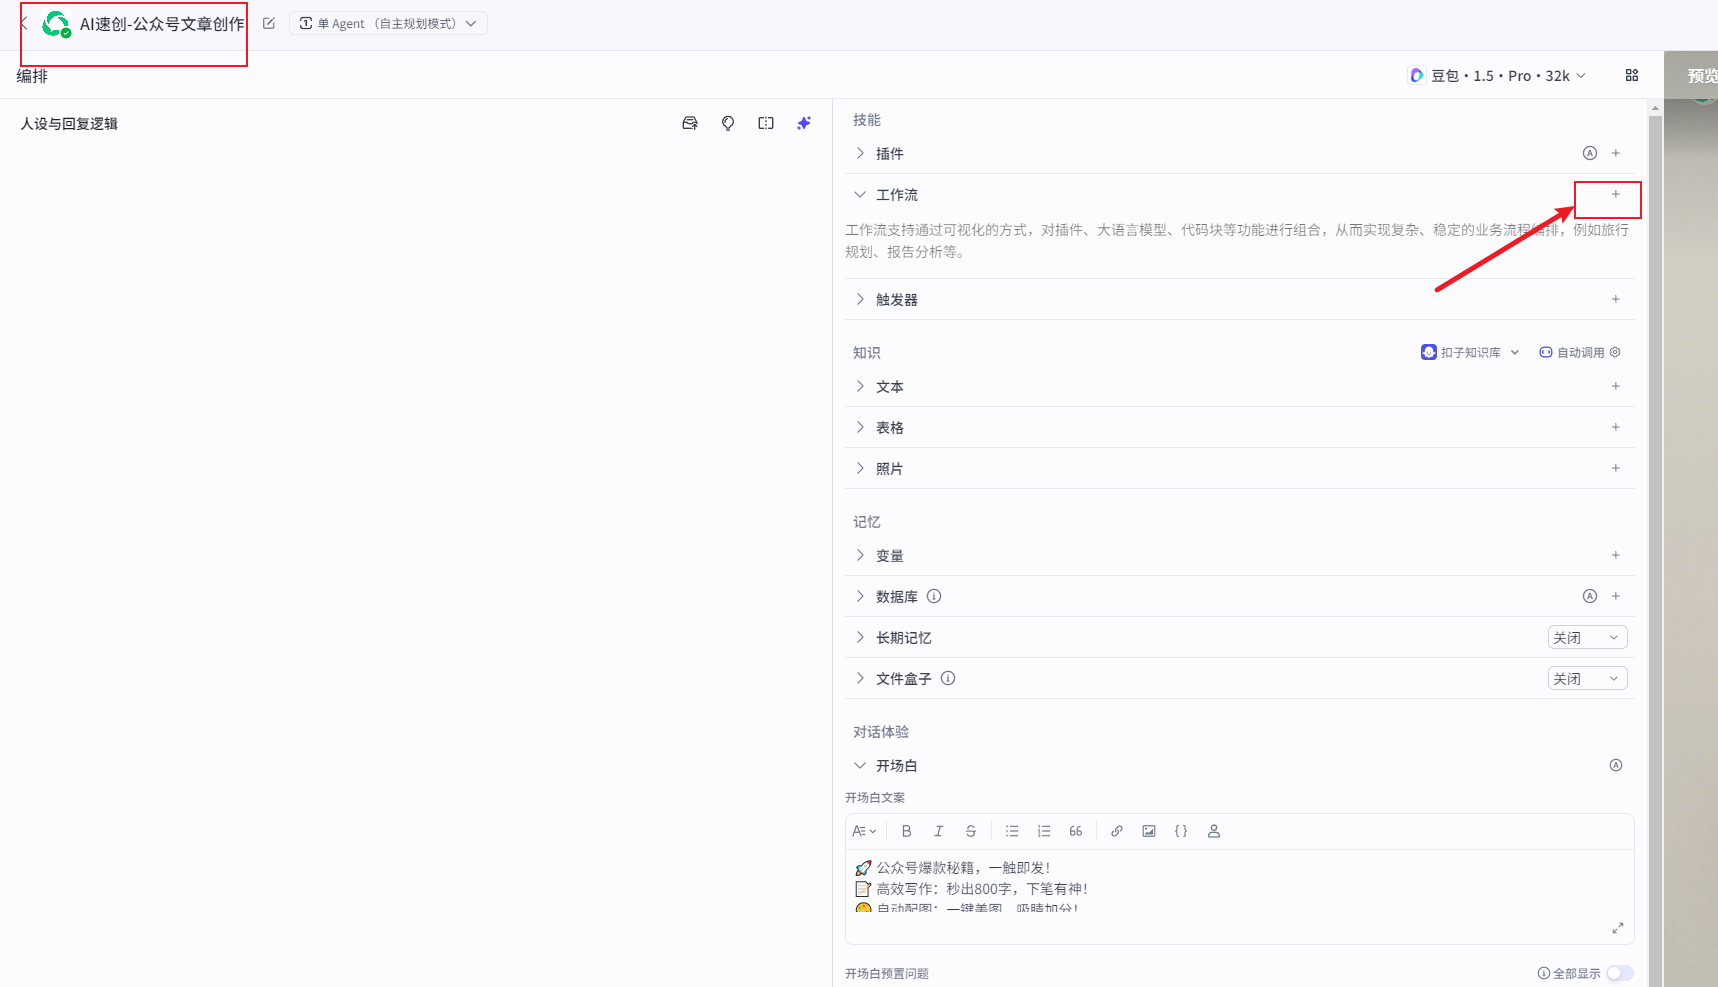1718x987 pixels.
Task: Expand the 插件 section
Action: pos(860,153)
